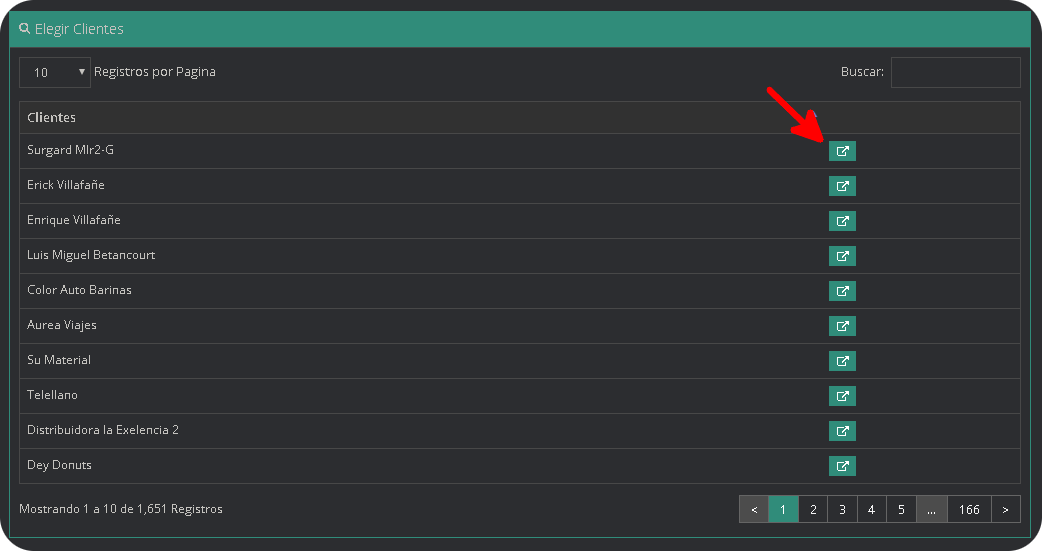Viewport: 1042px width, 551px height.
Task: Go to last page 166
Action: (x=969, y=509)
